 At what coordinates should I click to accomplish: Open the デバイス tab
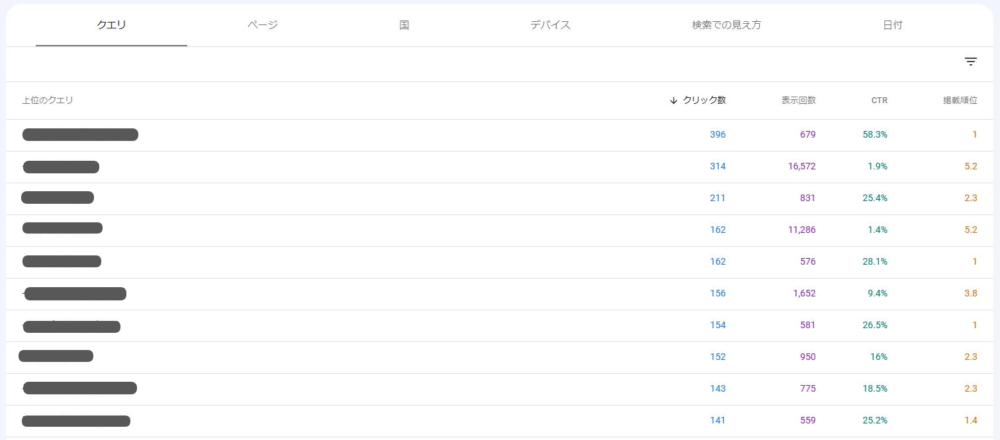click(x=550, y=26)
